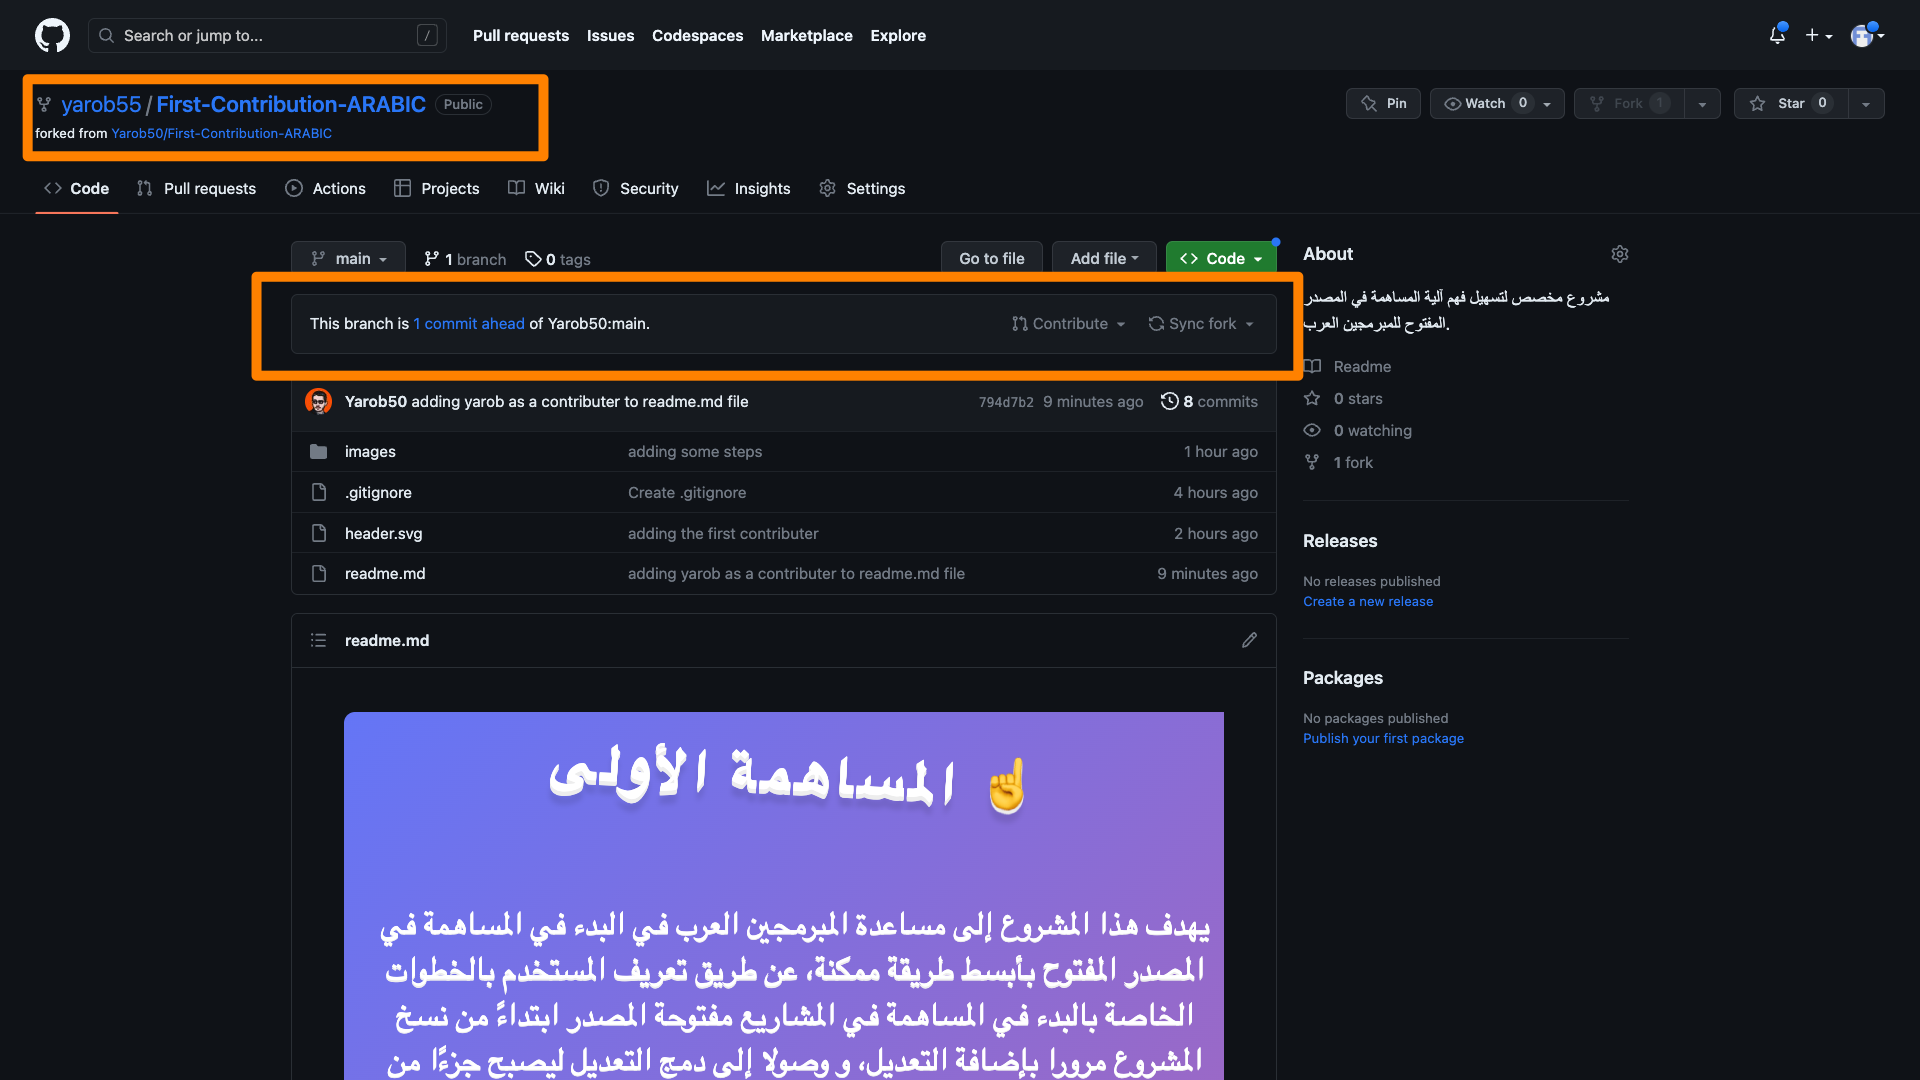Expand the Sync fork dropdown
The height and width of the screenshot is (1080, 1920).
(1201, 324)
